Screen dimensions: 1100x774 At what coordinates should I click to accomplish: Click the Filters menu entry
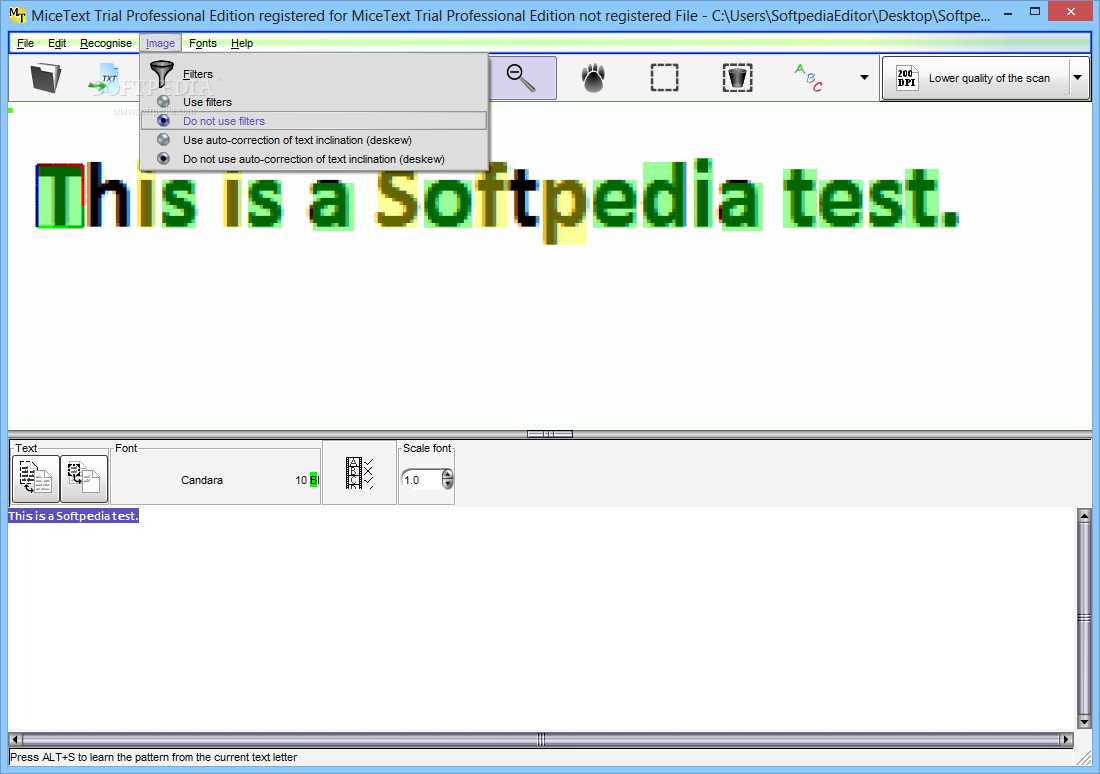(x=198, y=74)
